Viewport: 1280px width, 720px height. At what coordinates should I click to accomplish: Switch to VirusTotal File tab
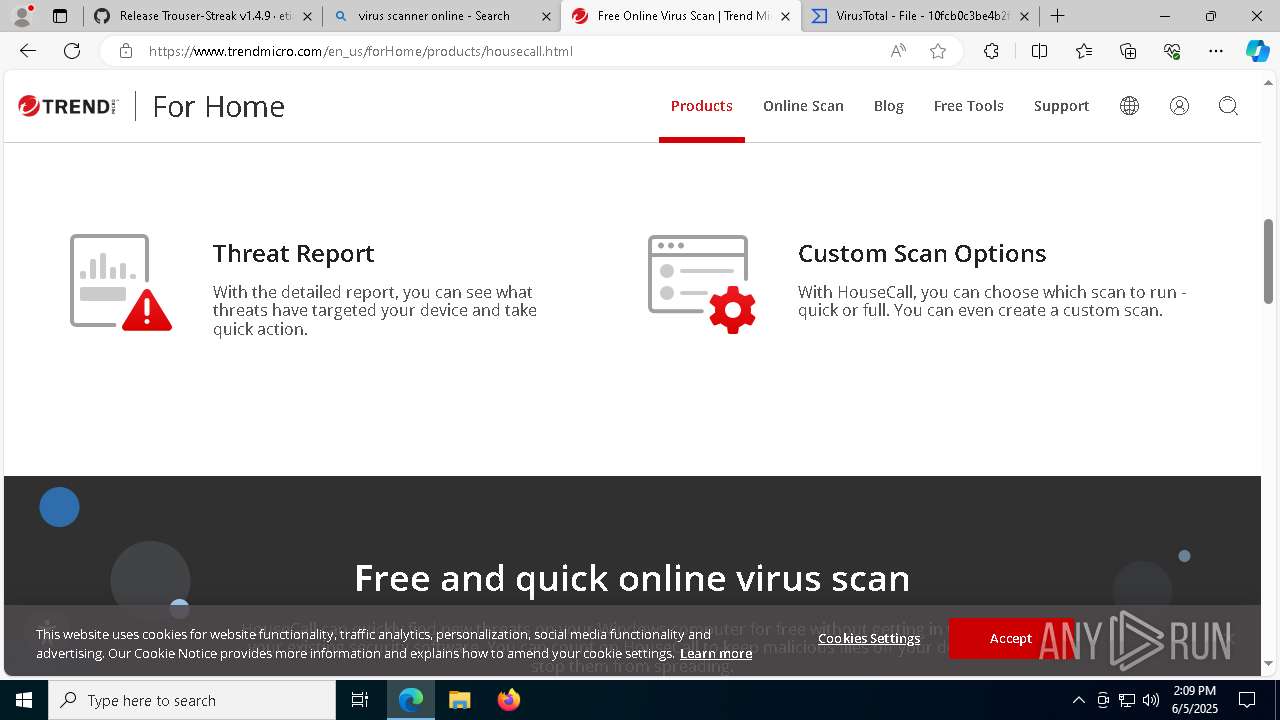pyautogui.click(x=920, y=16)
